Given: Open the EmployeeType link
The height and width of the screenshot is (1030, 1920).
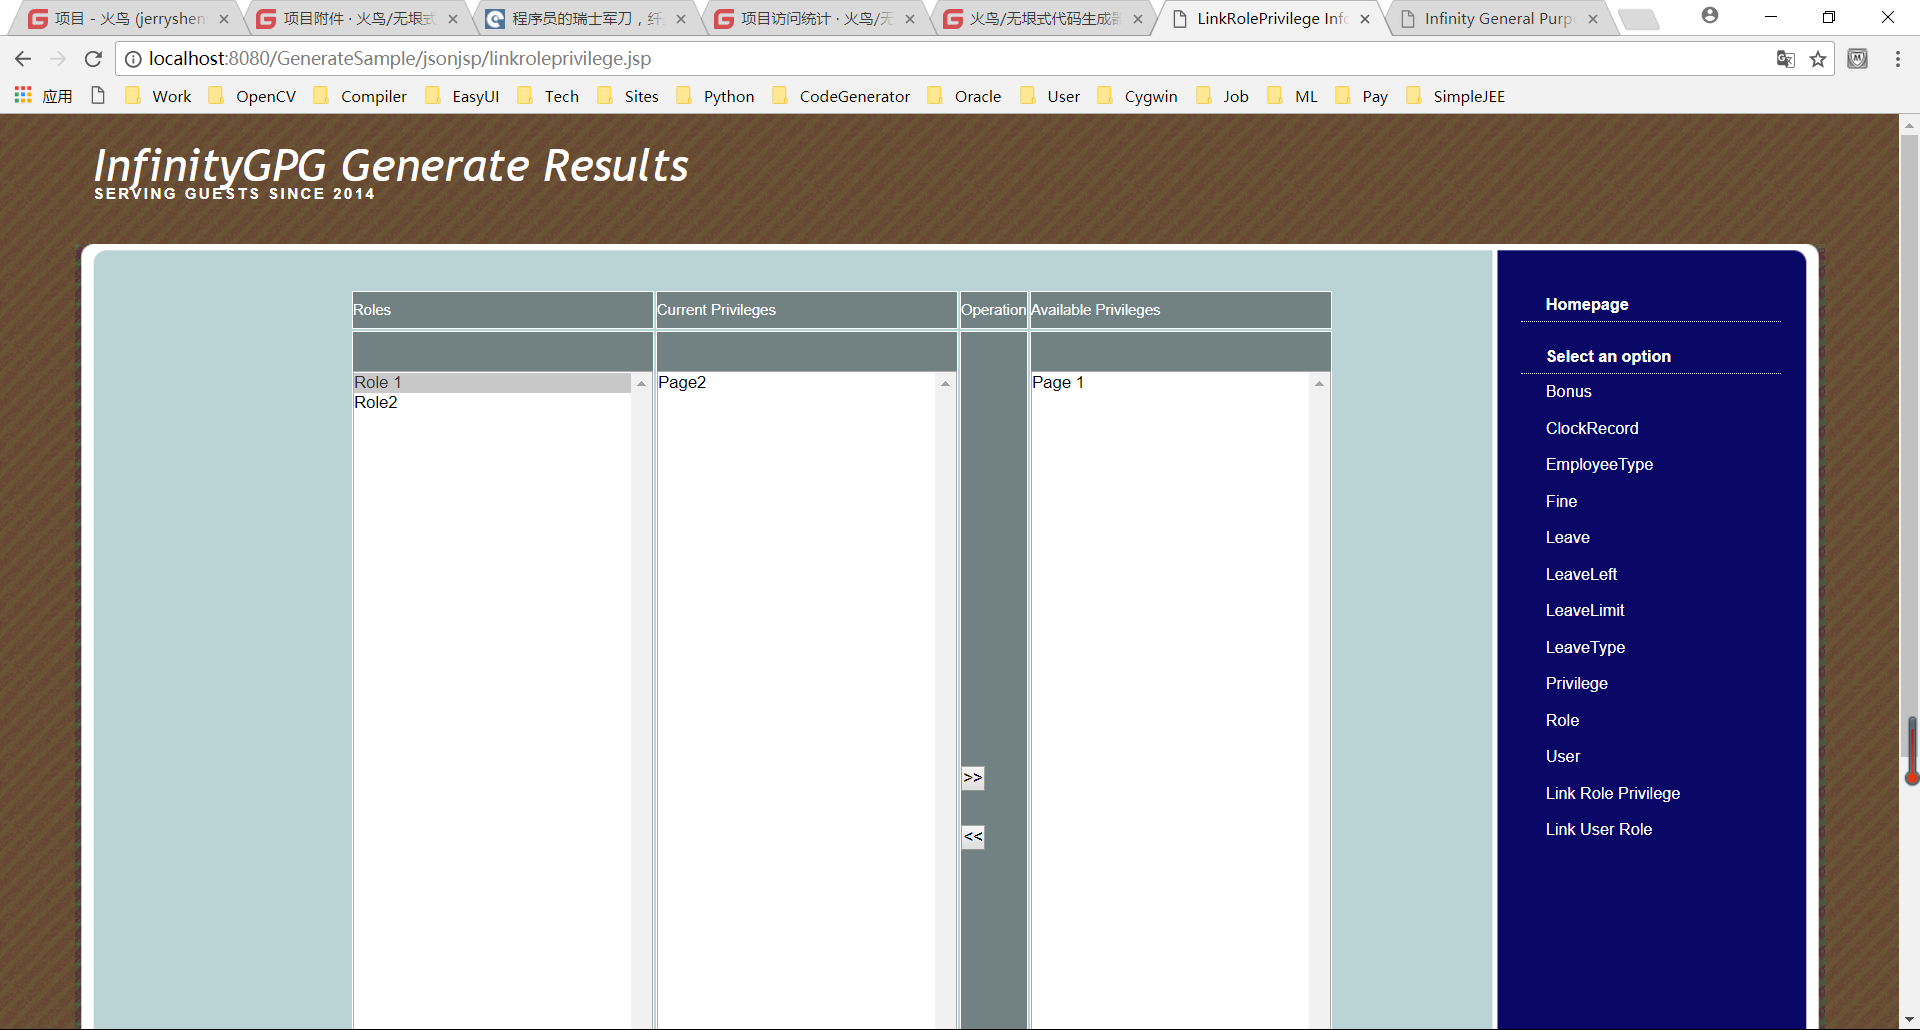Looking at the screenshot, I should [1599, 465].
